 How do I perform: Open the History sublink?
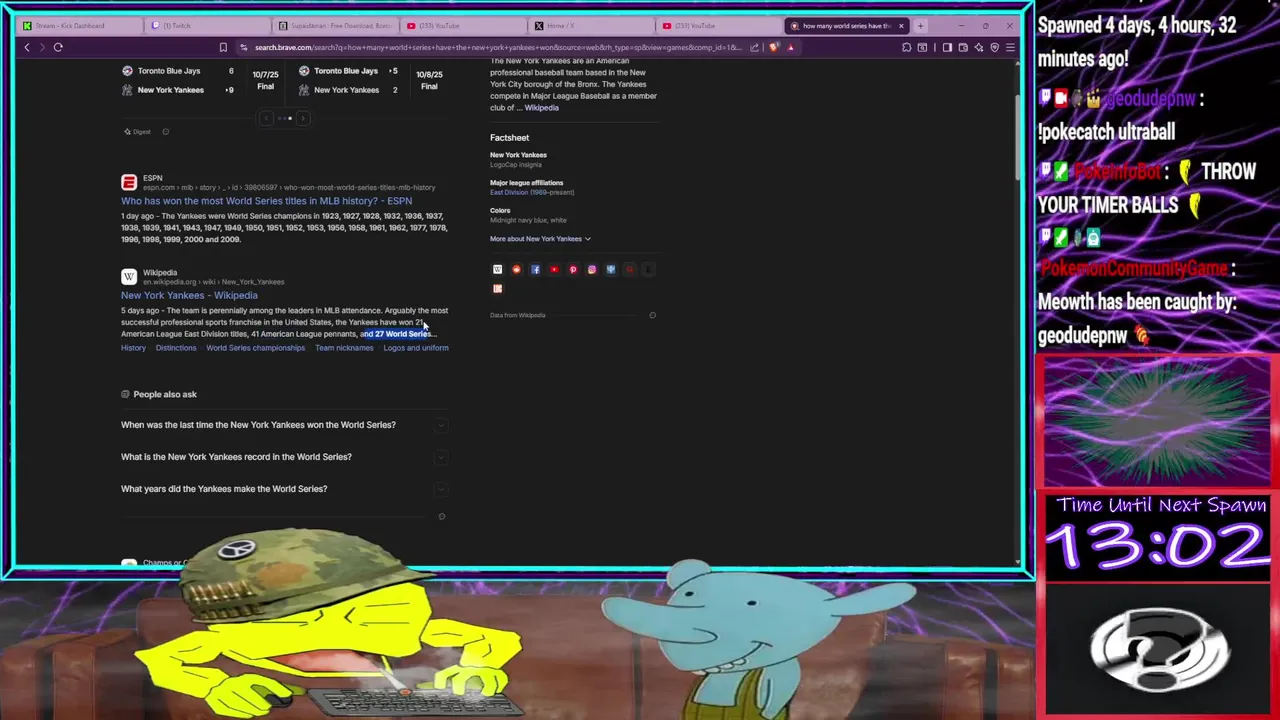133,348
